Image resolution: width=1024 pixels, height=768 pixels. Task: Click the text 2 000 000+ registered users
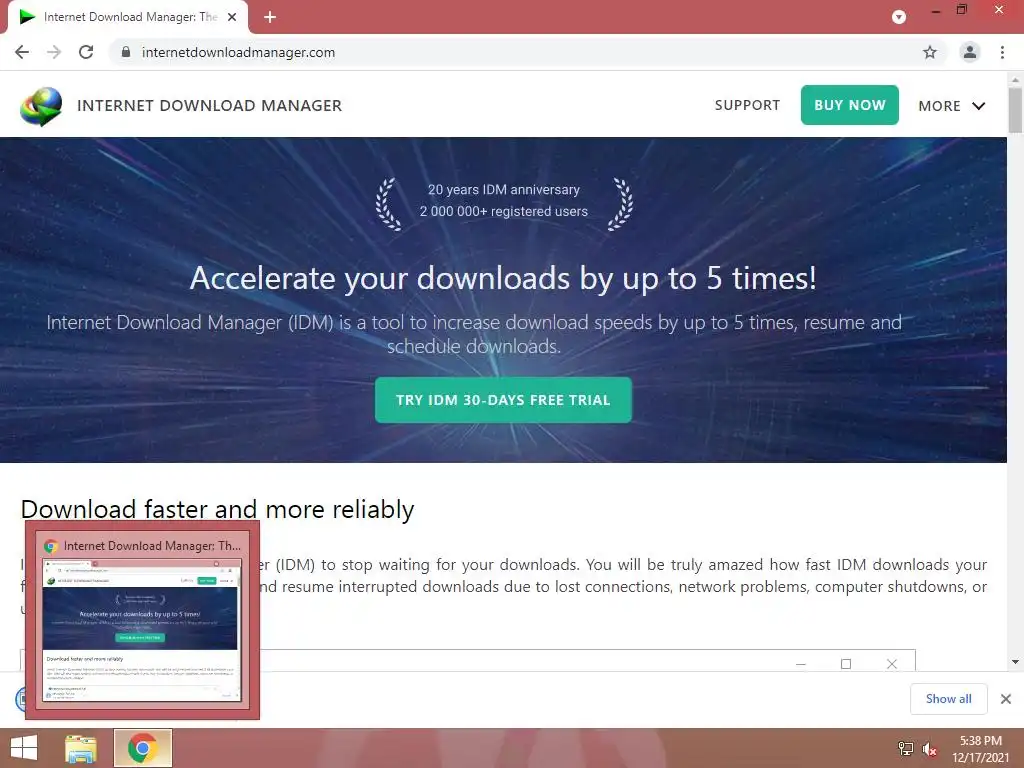tap(504, 211)
